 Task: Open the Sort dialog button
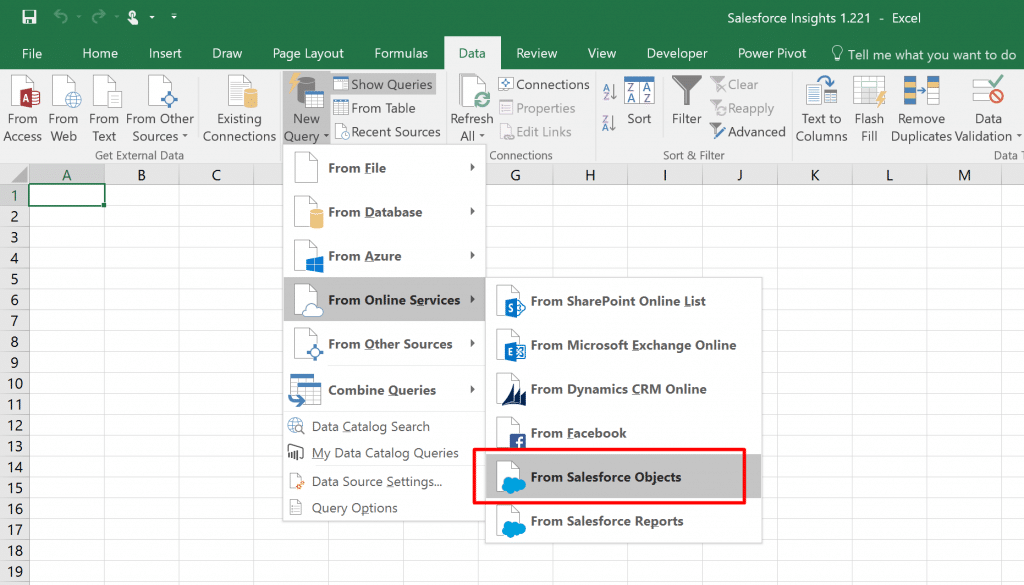point(639,102)
